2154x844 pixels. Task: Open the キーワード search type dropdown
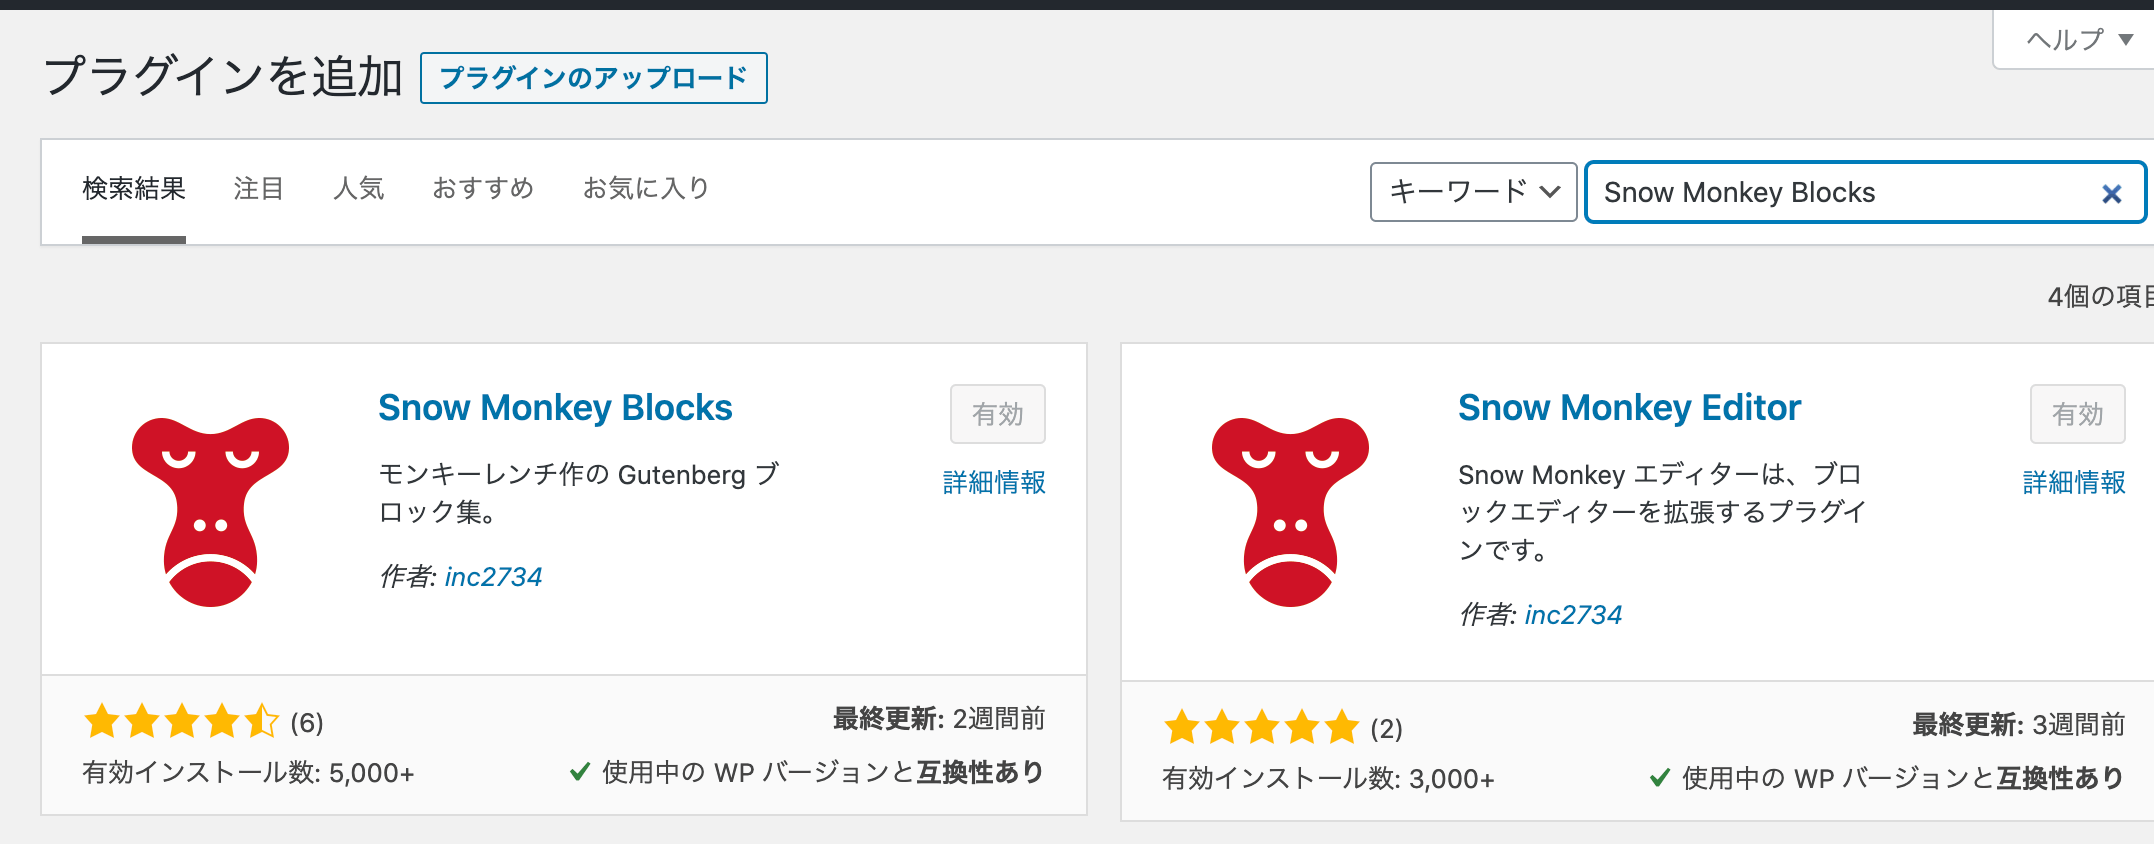click(x=1473, y=192)
